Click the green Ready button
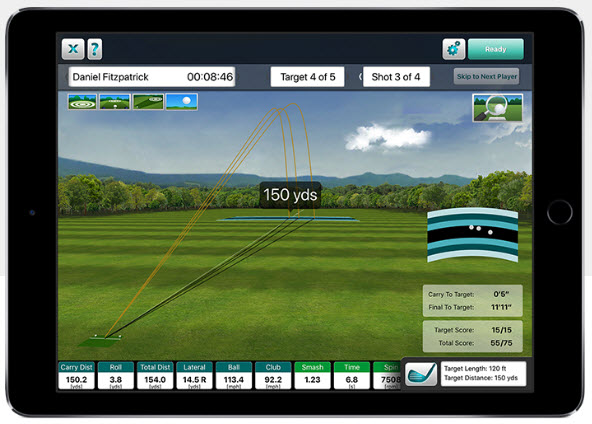This screenshot has width=592, height=424. pyautogui.click(x=496, y=49)
